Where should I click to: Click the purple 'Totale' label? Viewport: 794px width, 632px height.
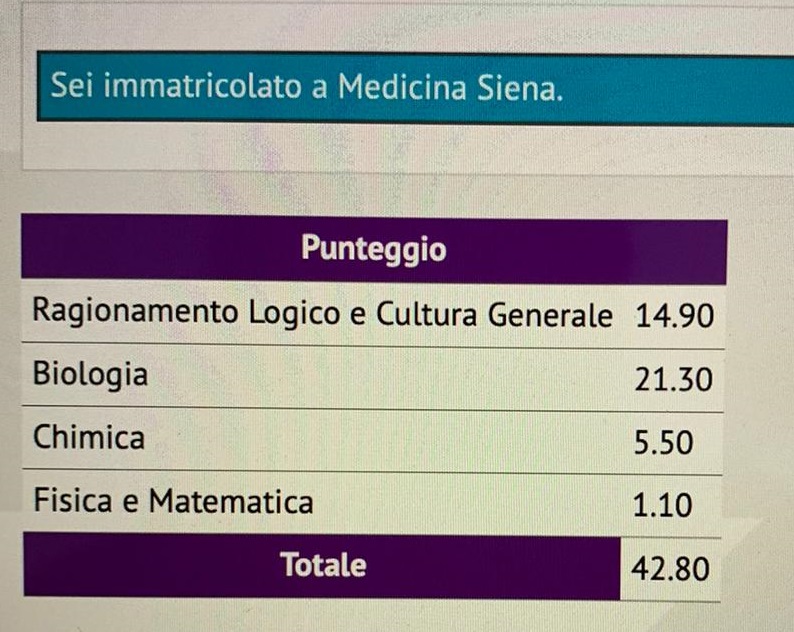(323, 565)
